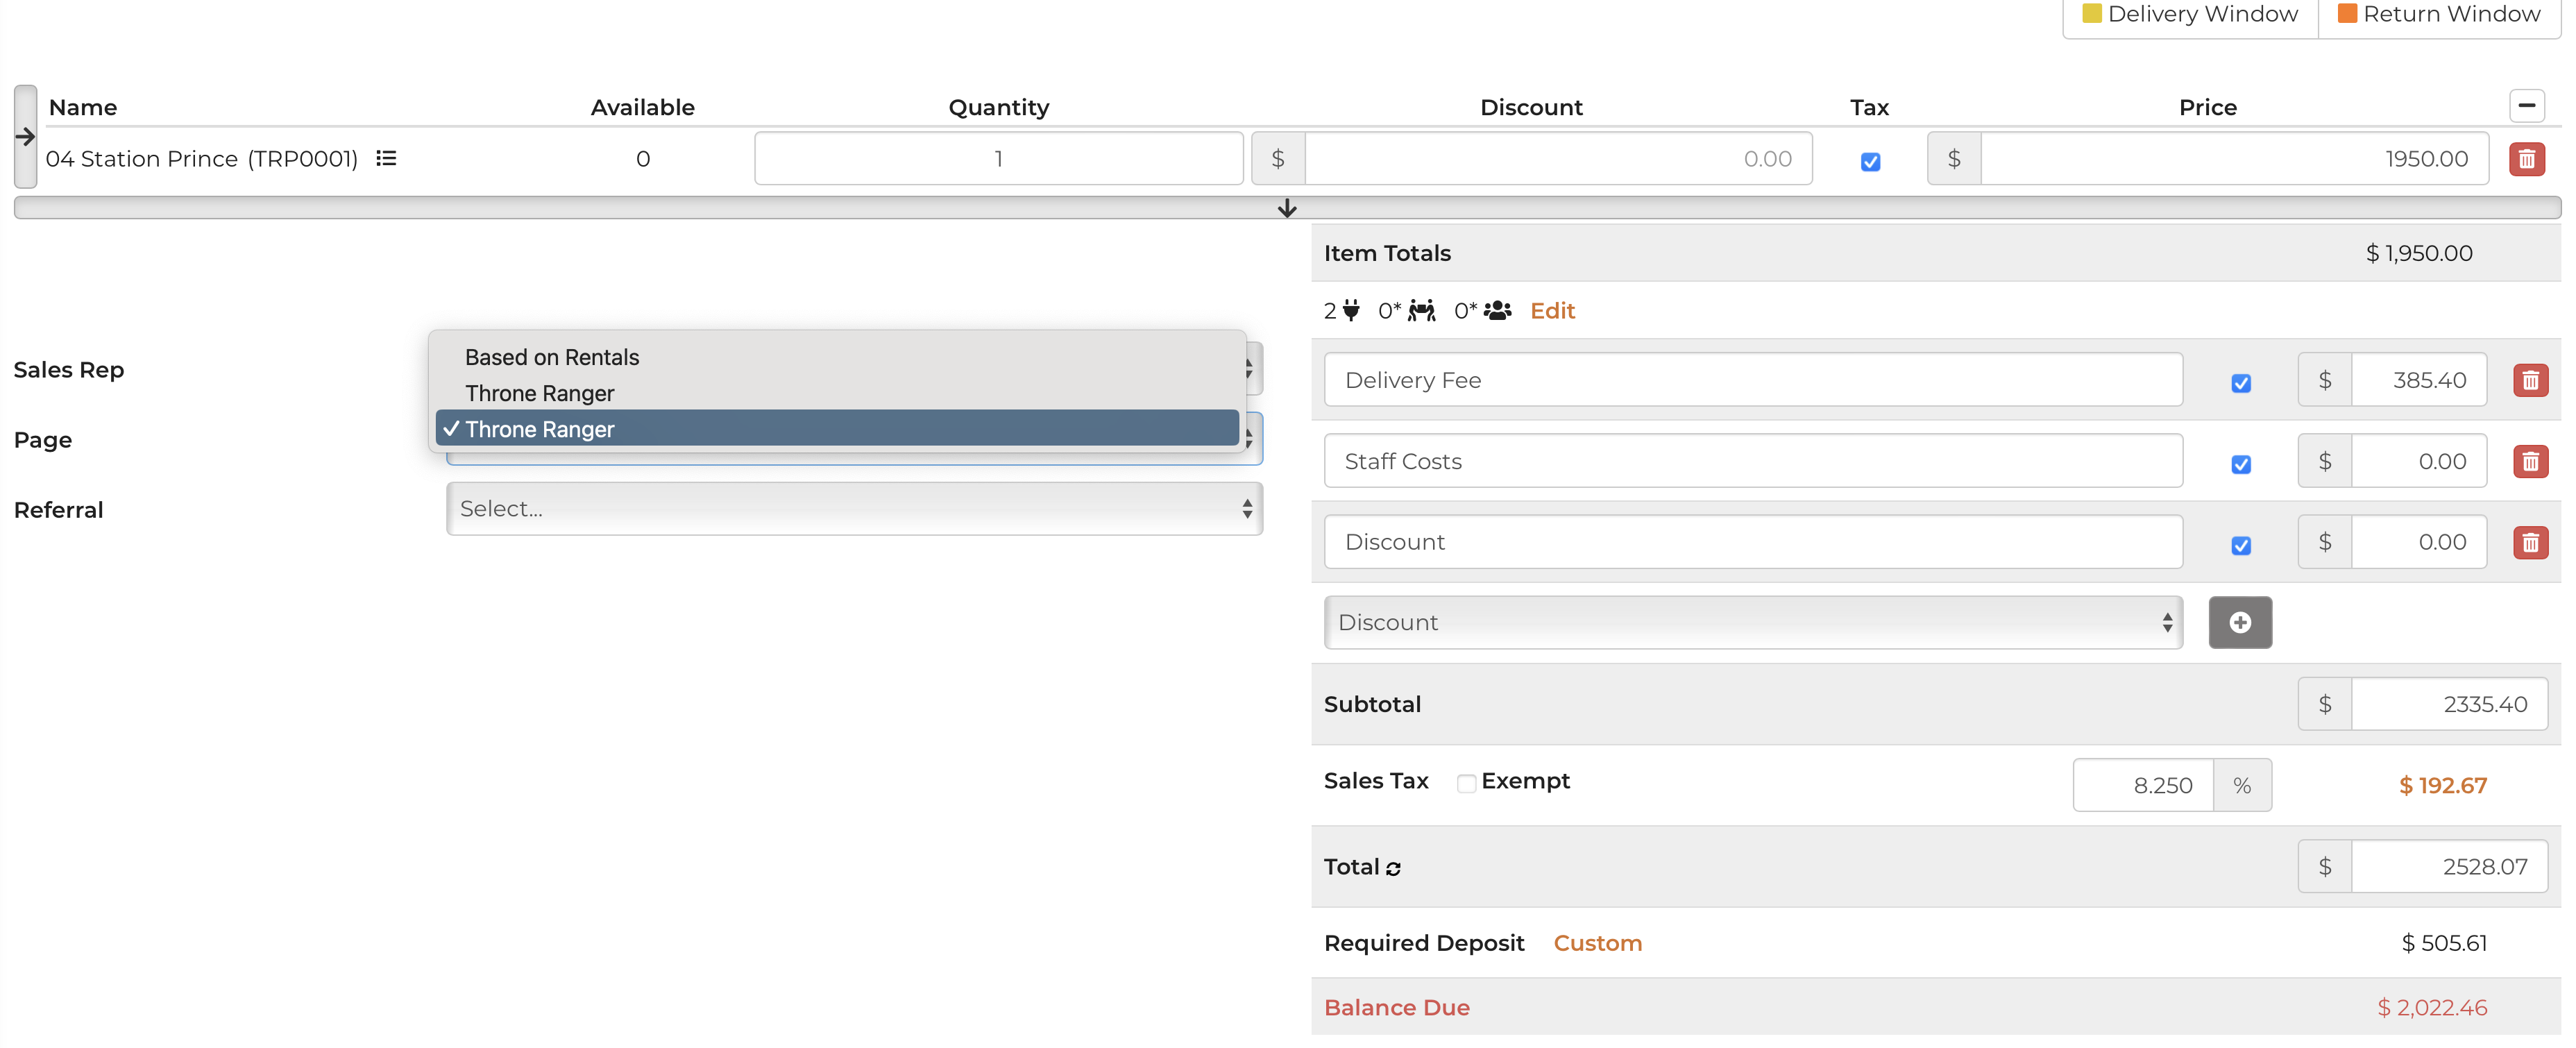
Task: Click the list icon beside 04 Station Prince
Action: pyautogui.click(x=386, y=158)
